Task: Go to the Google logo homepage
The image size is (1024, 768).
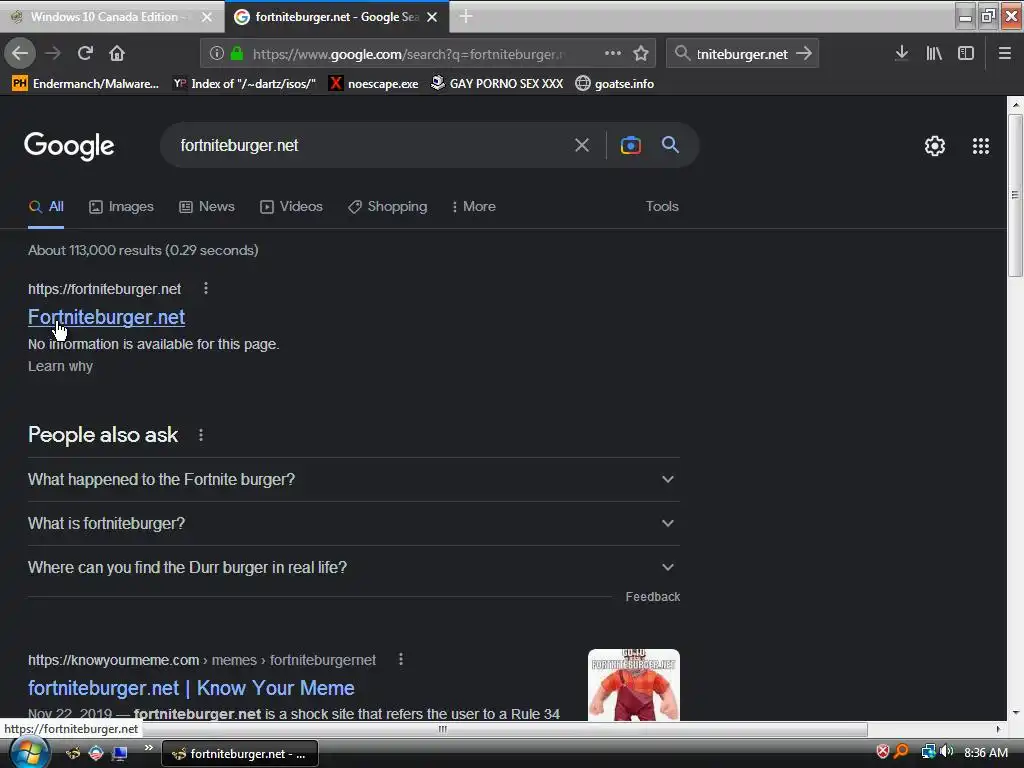Action: pos(69,146)
